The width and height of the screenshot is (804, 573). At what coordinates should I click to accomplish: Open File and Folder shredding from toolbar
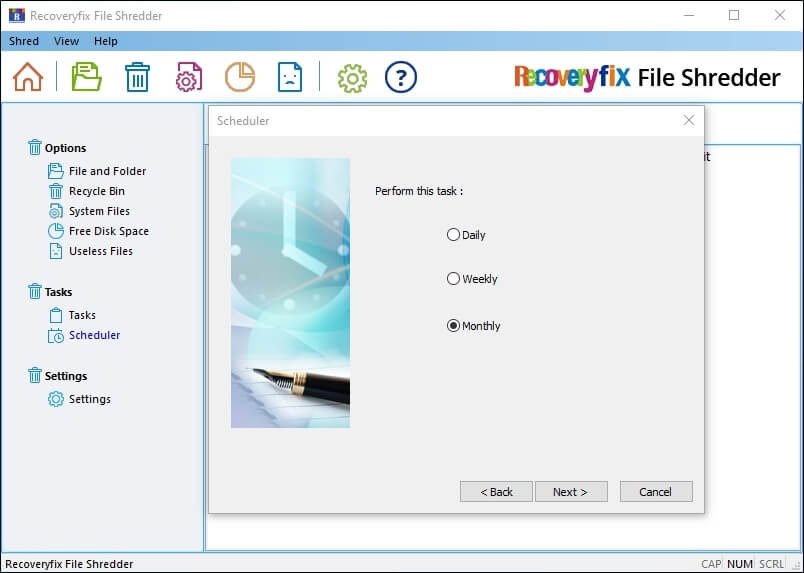pos(87,77)
